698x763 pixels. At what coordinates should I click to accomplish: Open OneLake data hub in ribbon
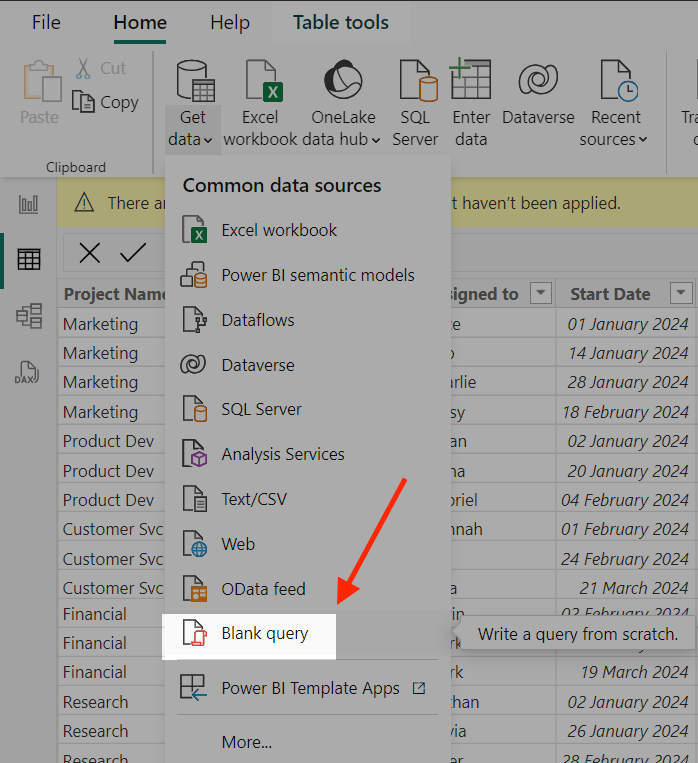pos(343,104)
